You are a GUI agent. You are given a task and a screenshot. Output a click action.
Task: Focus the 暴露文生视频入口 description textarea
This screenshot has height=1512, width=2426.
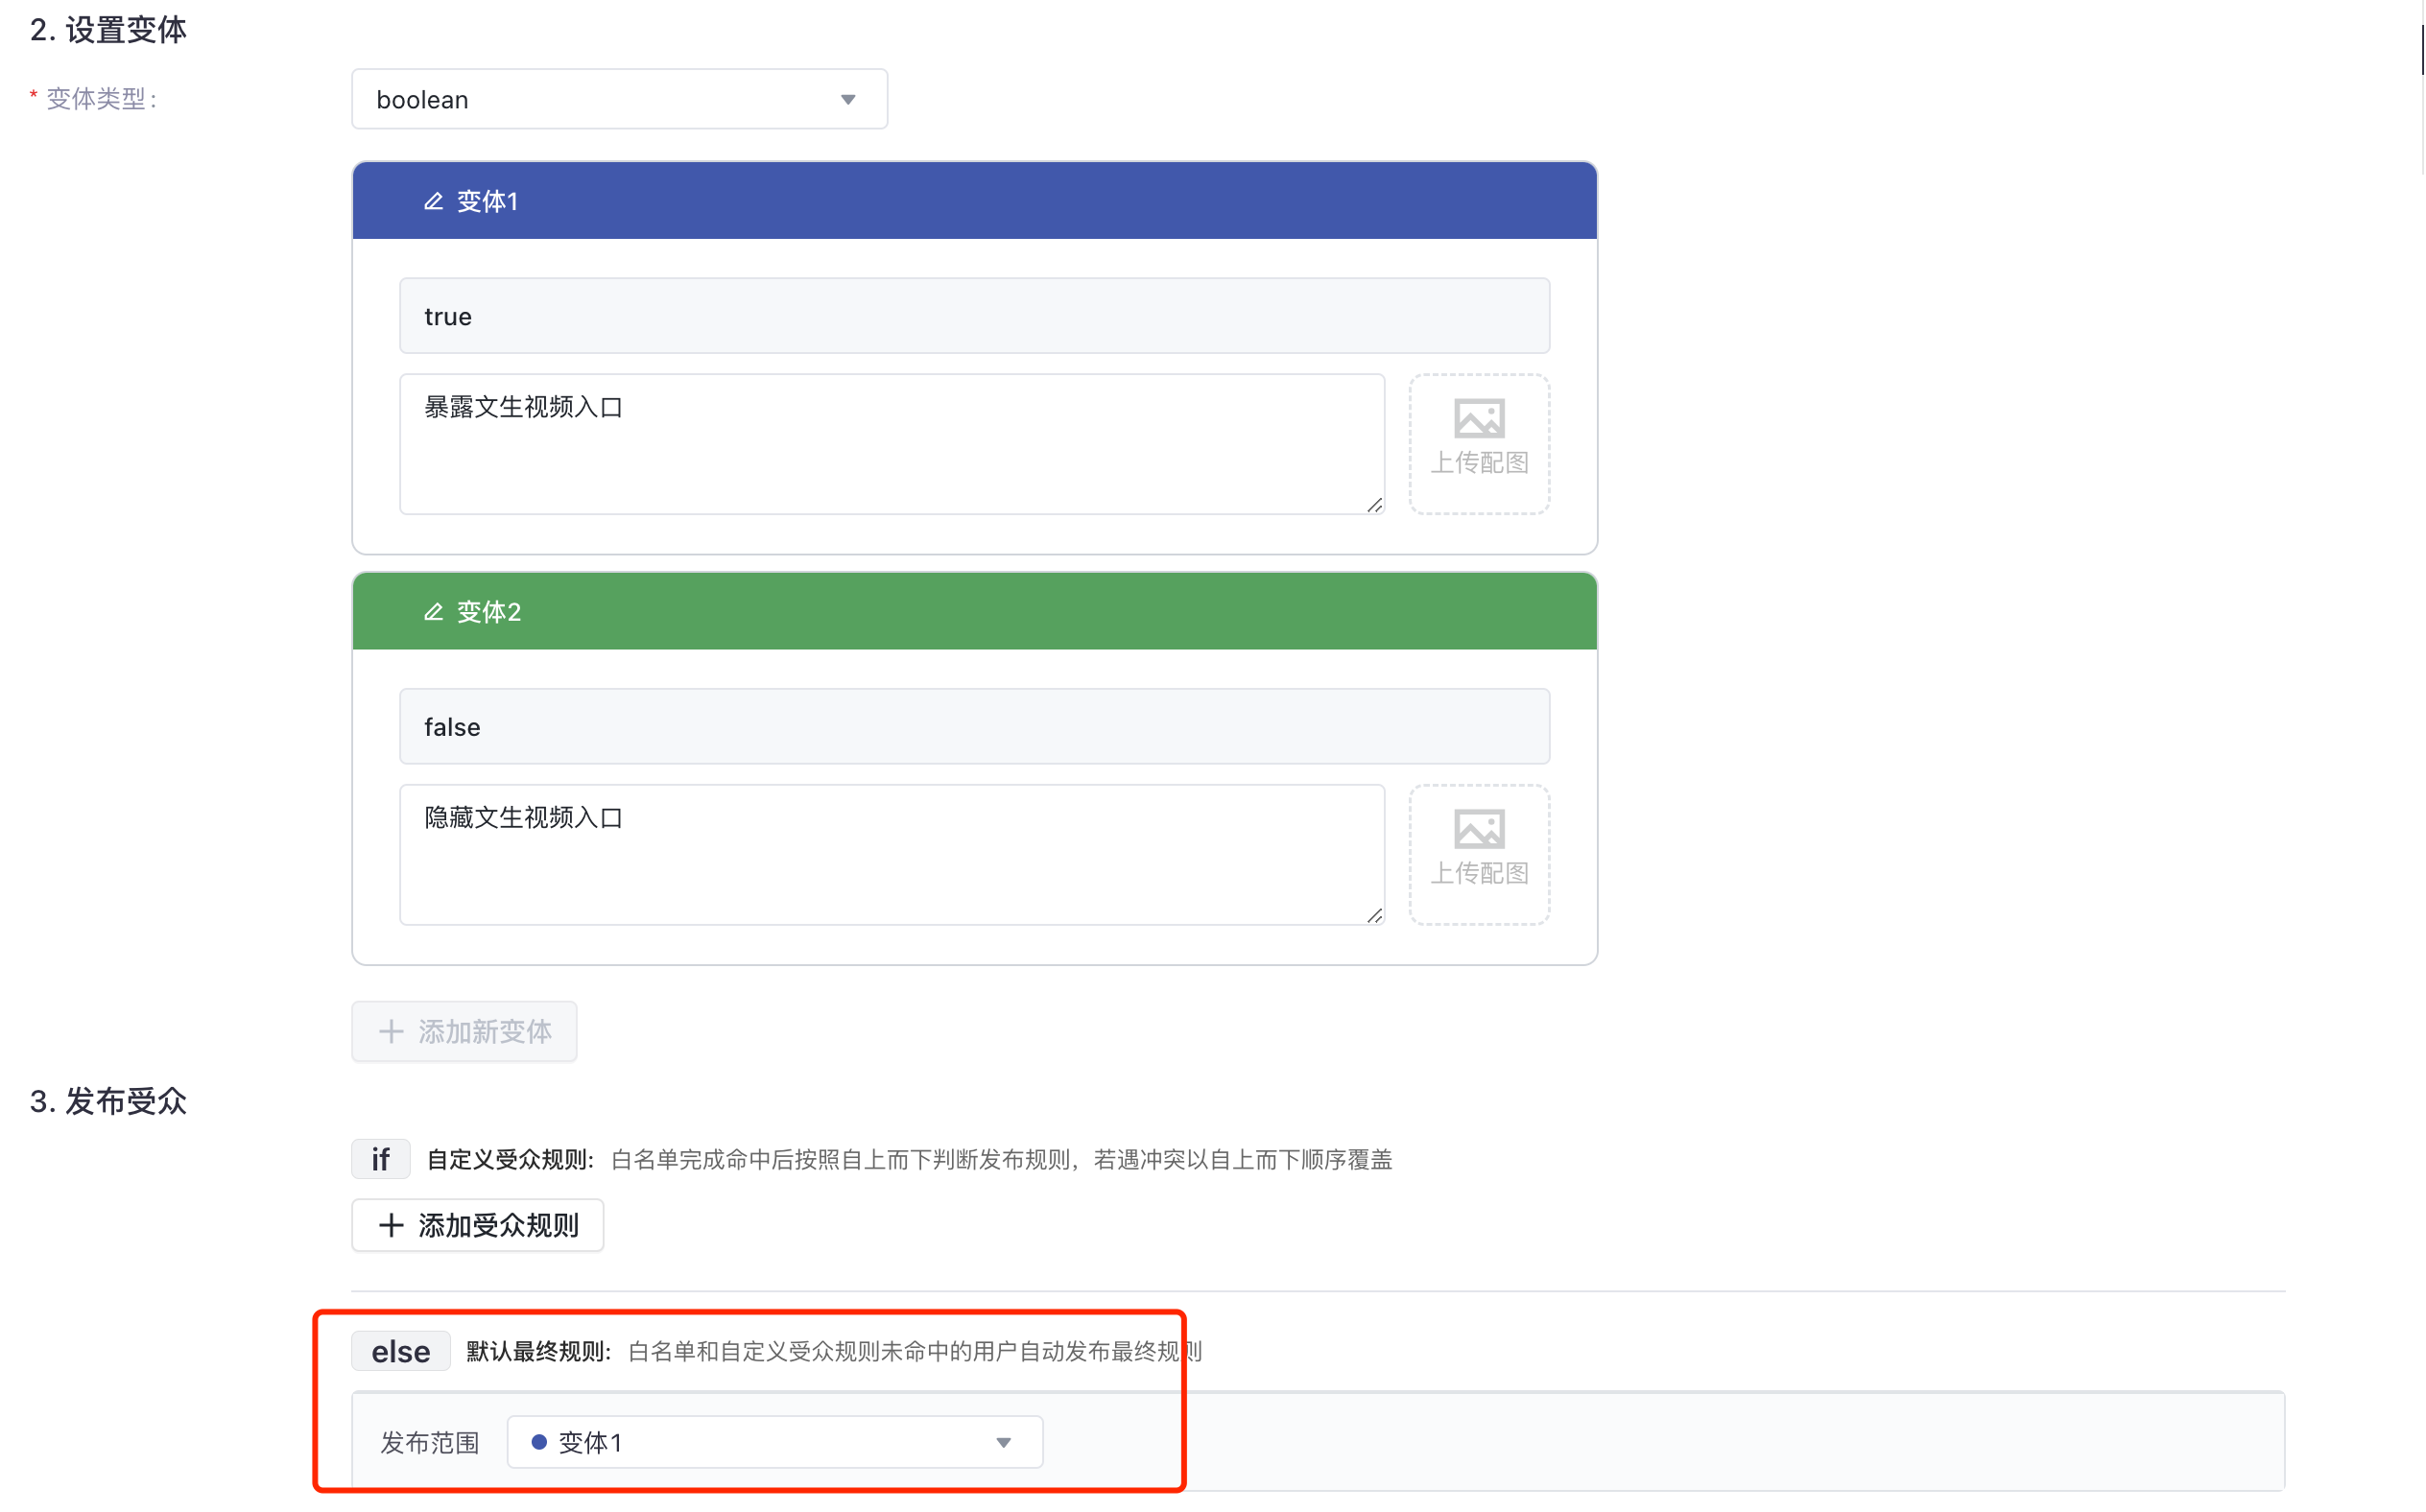[891, 445]
